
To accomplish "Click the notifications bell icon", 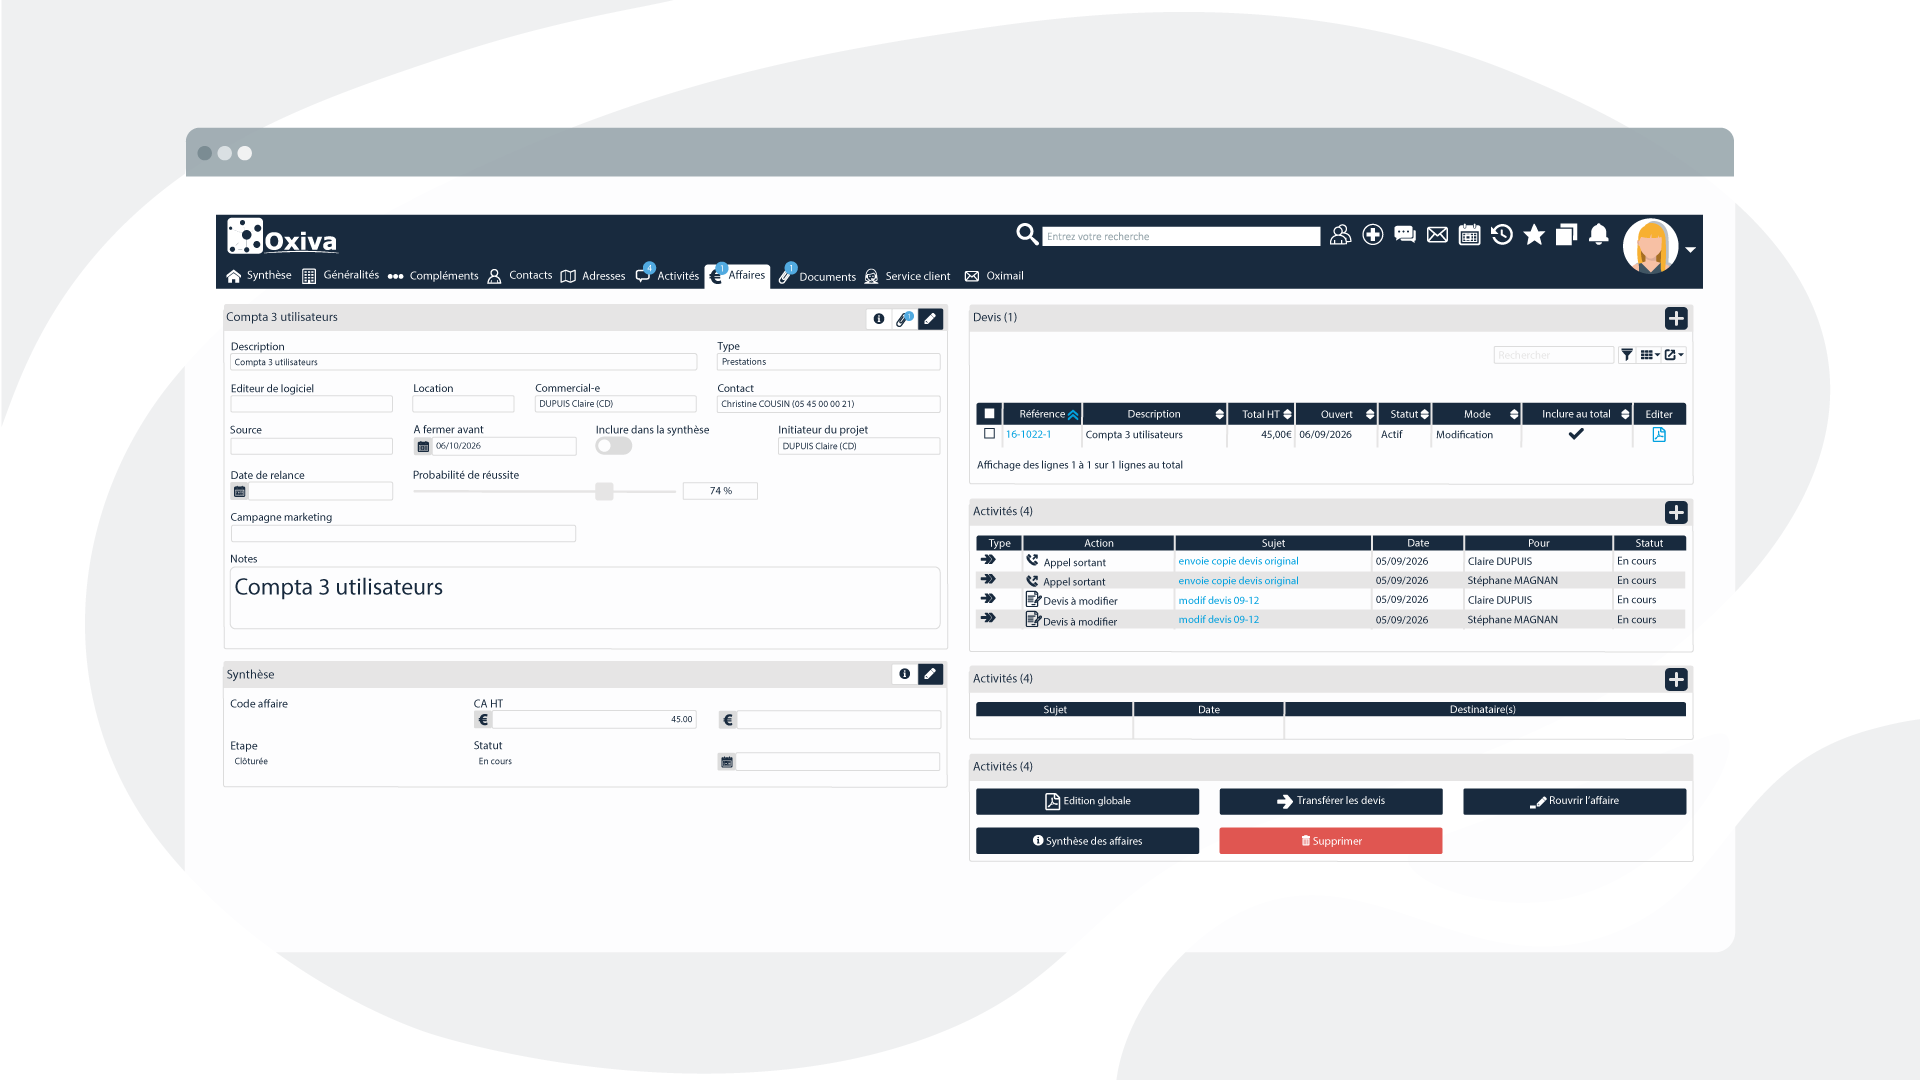I will (x=1598, y=234).
